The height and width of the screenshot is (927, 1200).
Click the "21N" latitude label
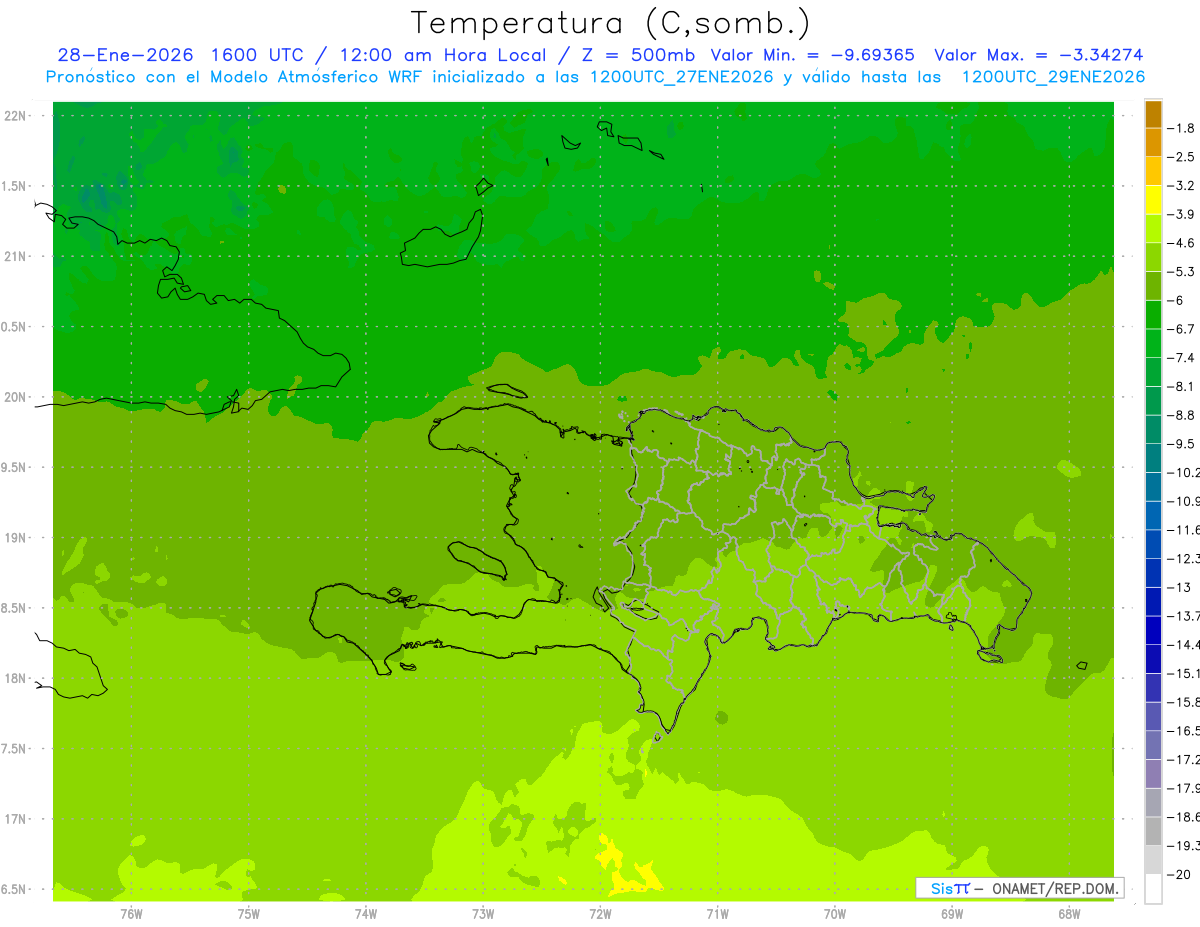click(x=15, y=257)
